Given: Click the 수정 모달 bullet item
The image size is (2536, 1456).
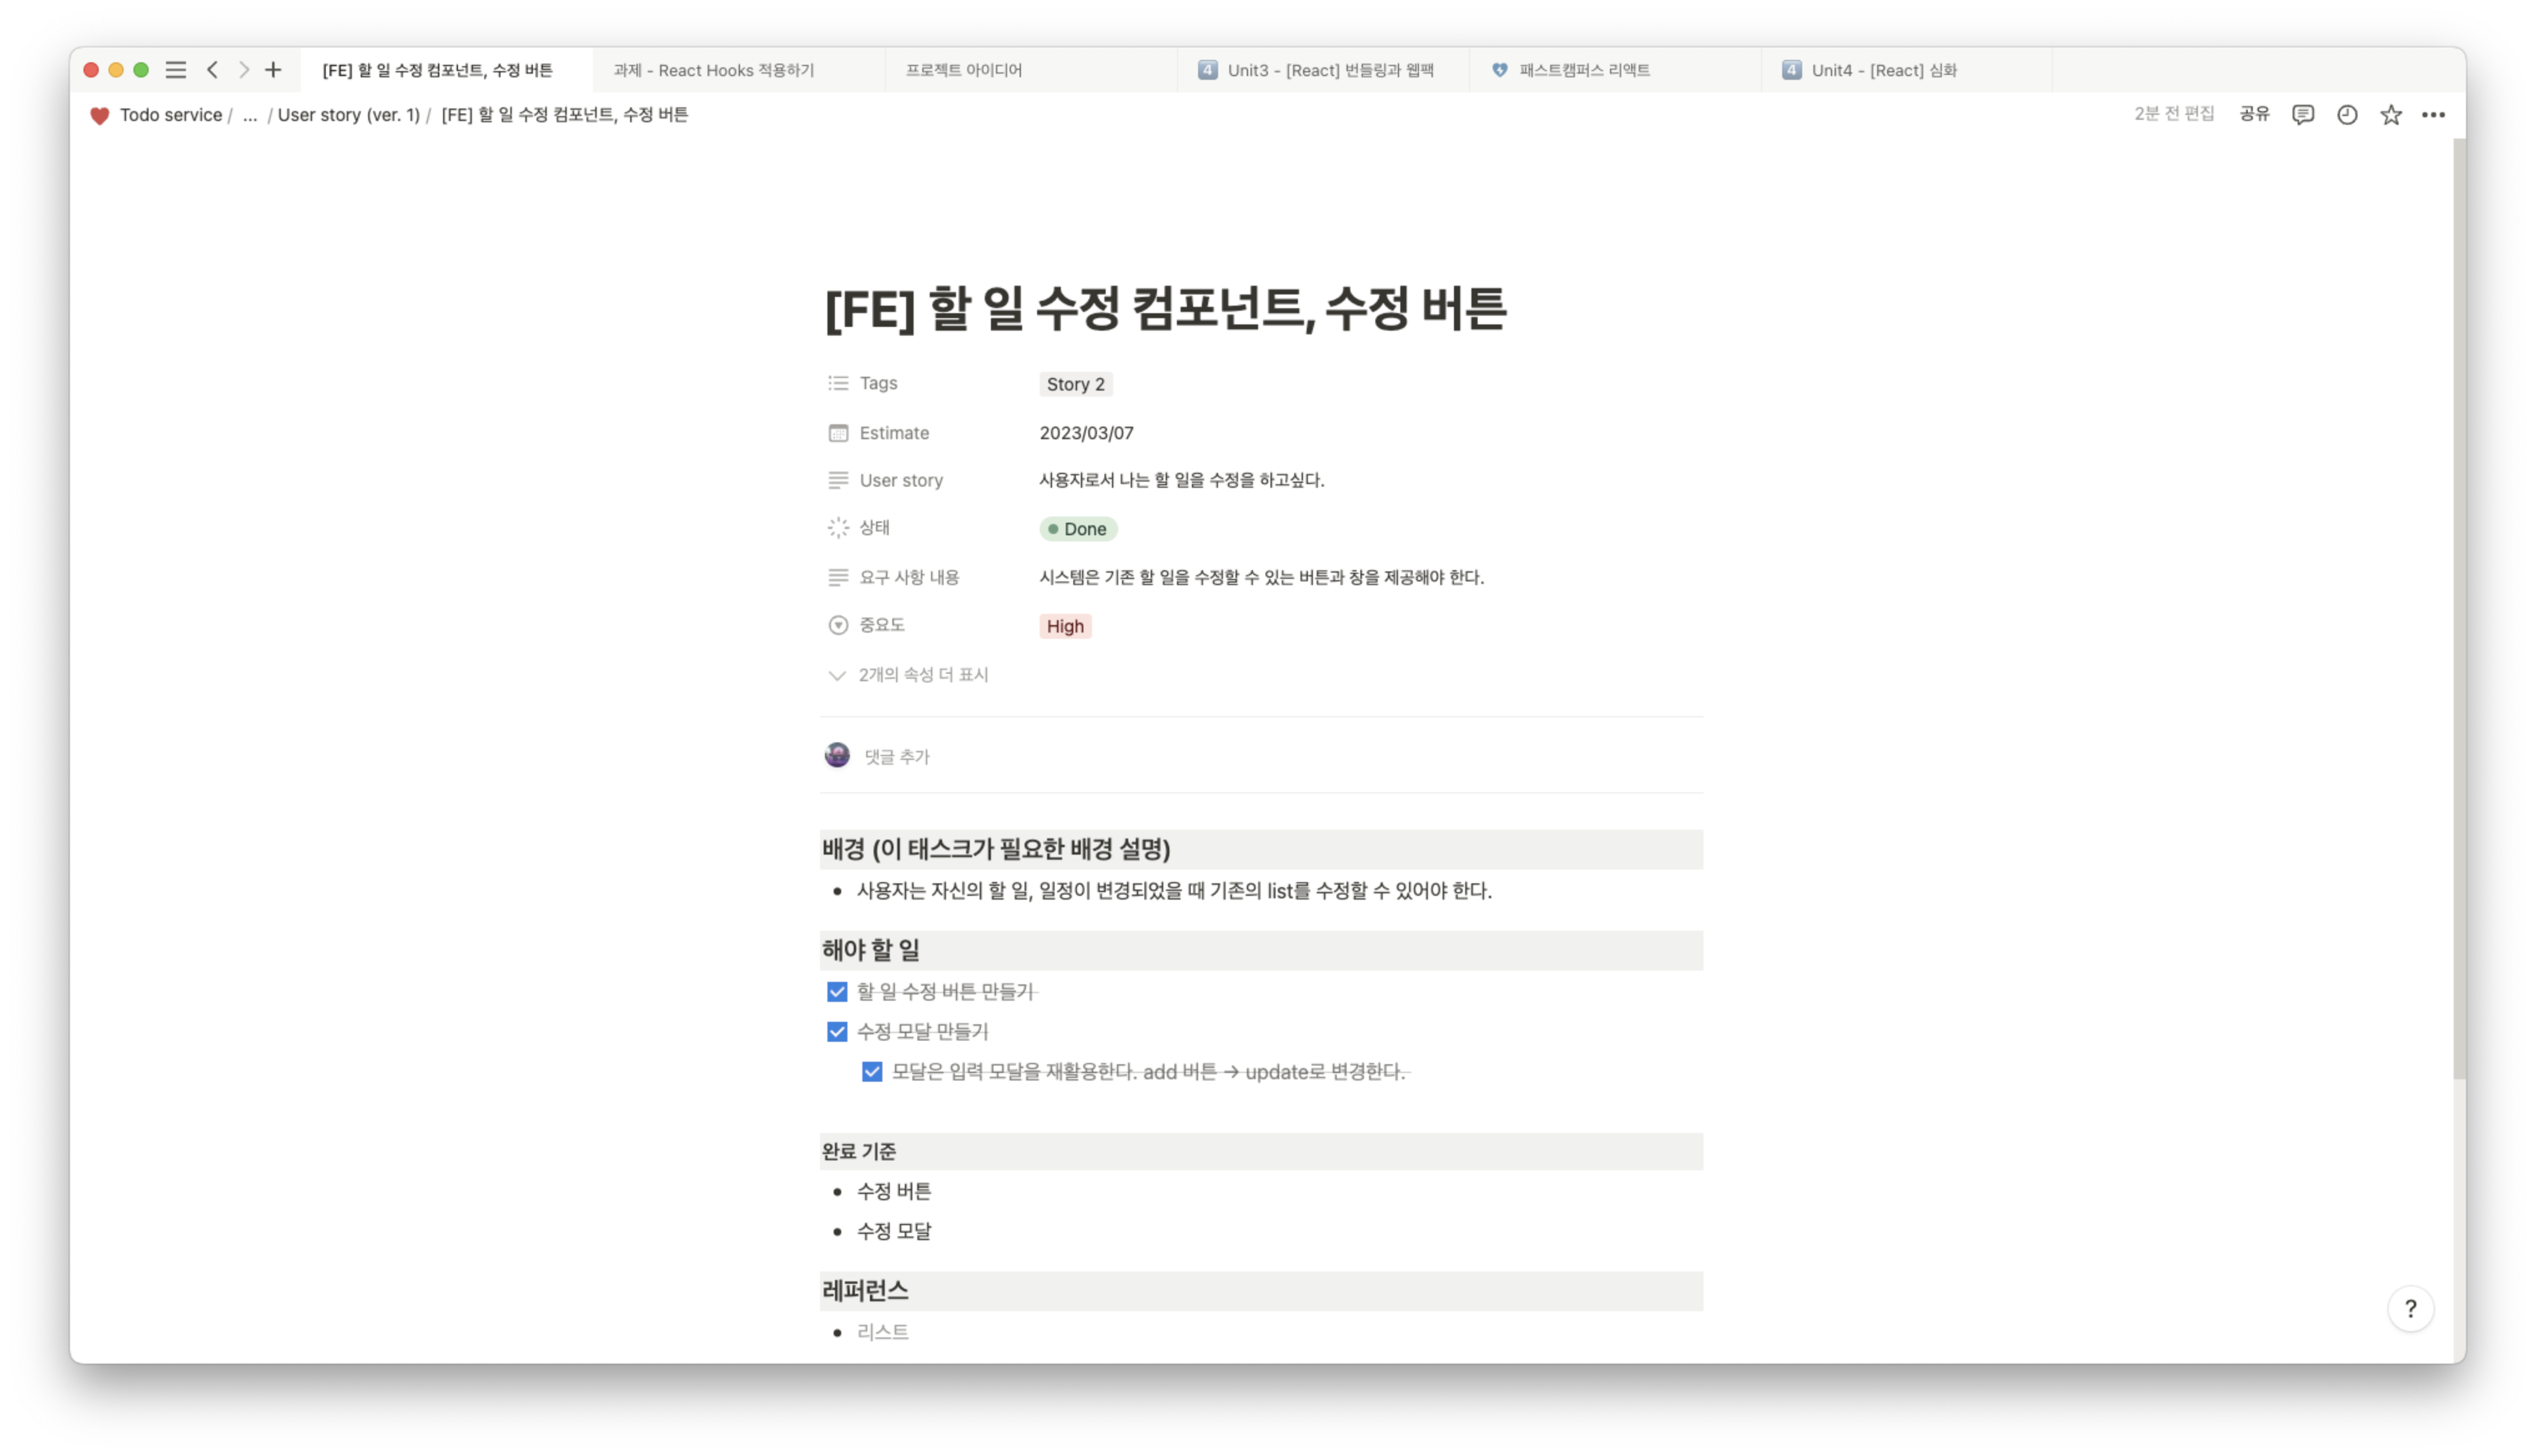Looking at the screenshot, I should (894, 1231).
